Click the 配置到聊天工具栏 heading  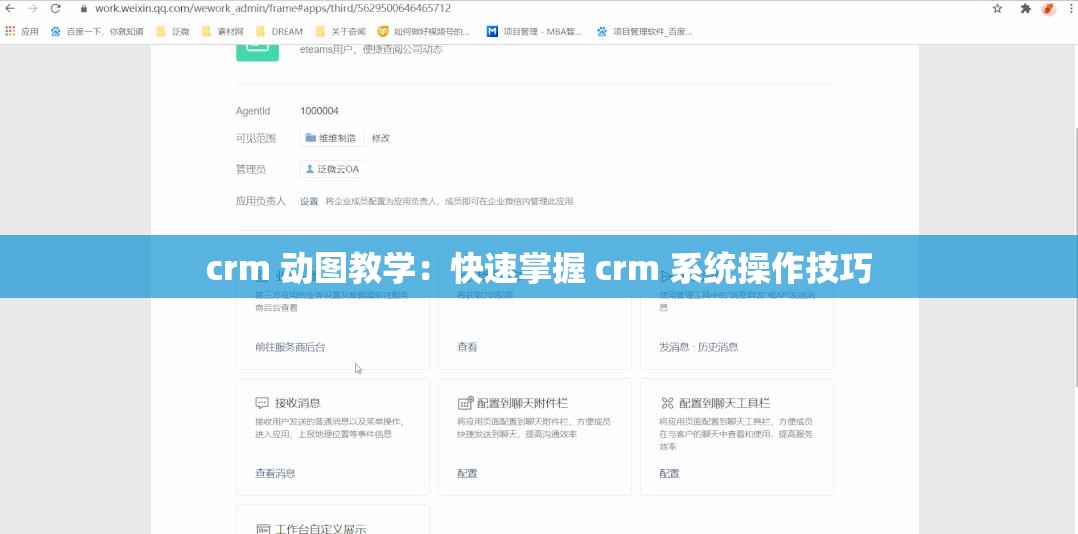725,403
